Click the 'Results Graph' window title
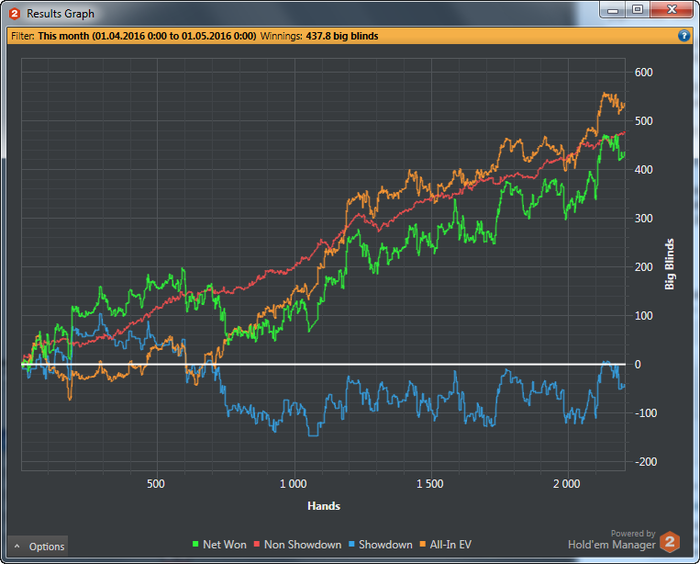 [x=60, y=14]
